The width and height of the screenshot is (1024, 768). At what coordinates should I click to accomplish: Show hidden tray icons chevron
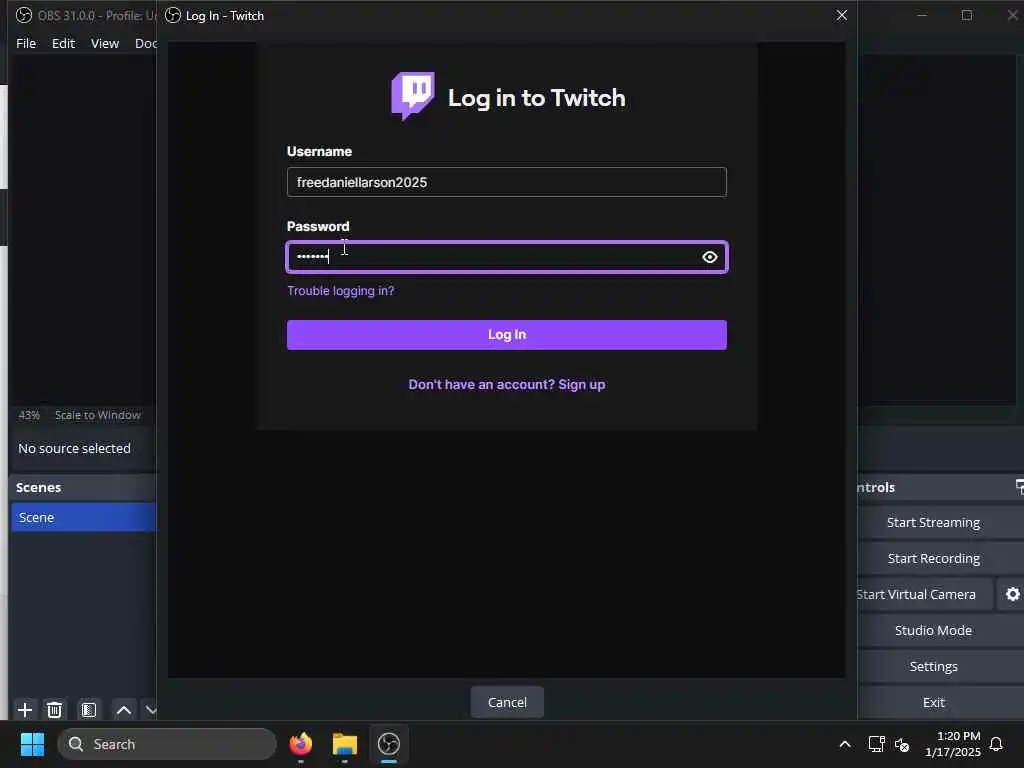844,744
